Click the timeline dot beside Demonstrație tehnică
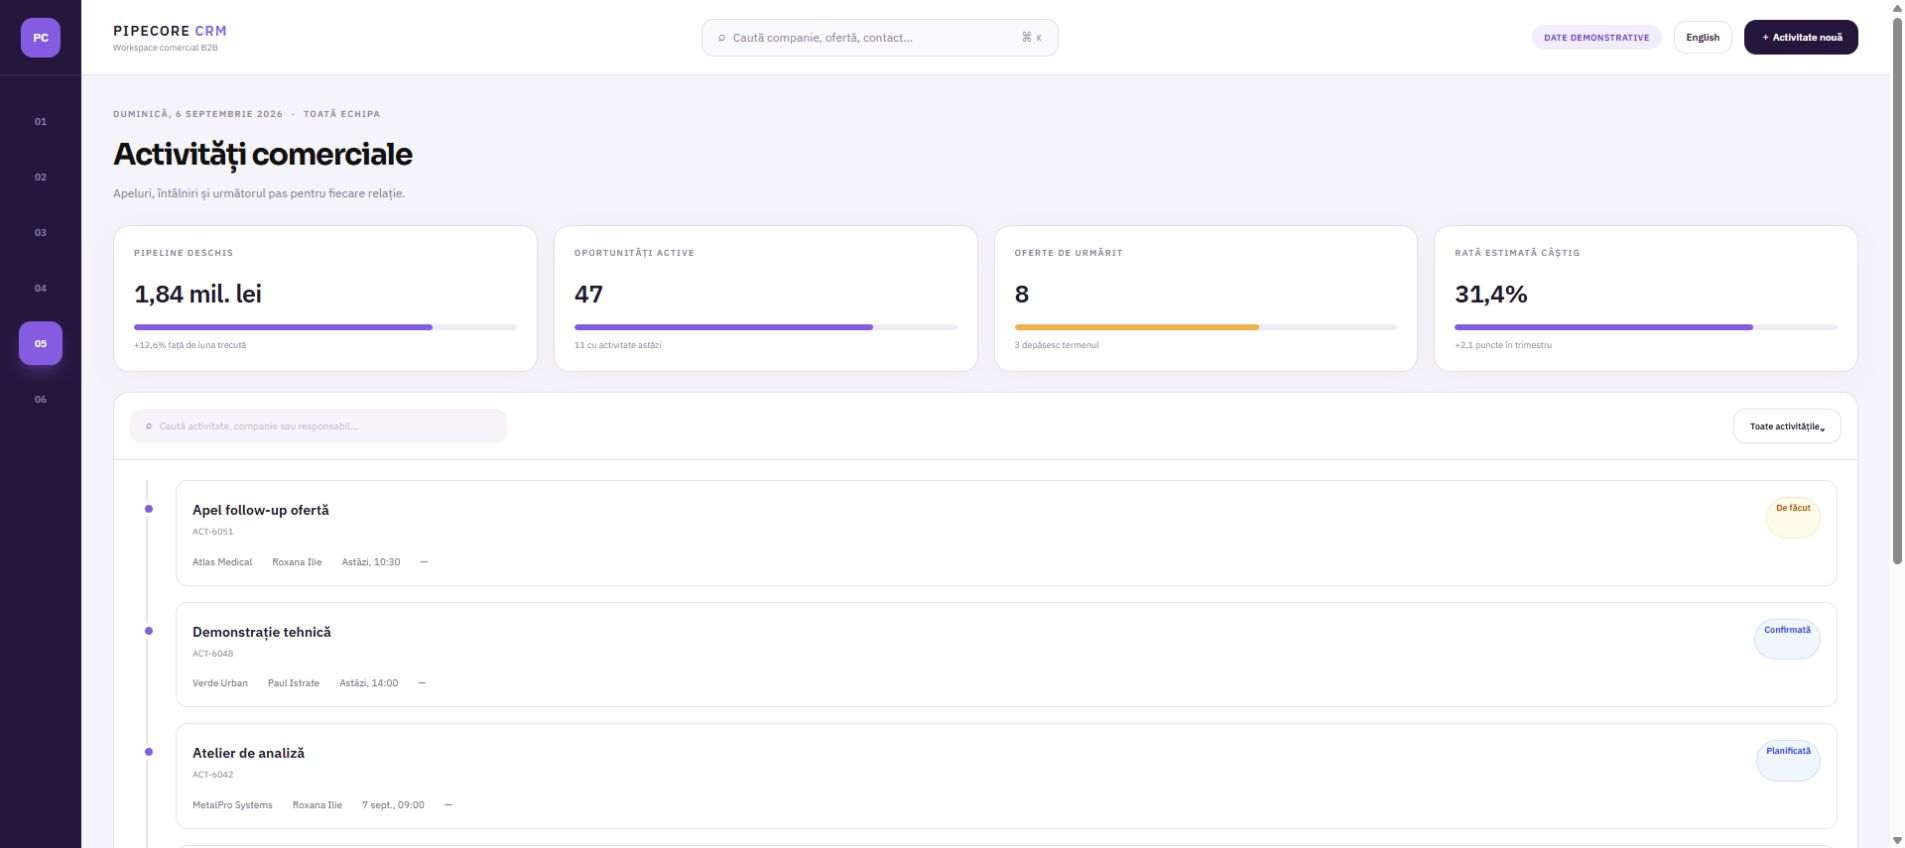The height and width of the screenshot is (848, 1905). [x=149, y=631]
